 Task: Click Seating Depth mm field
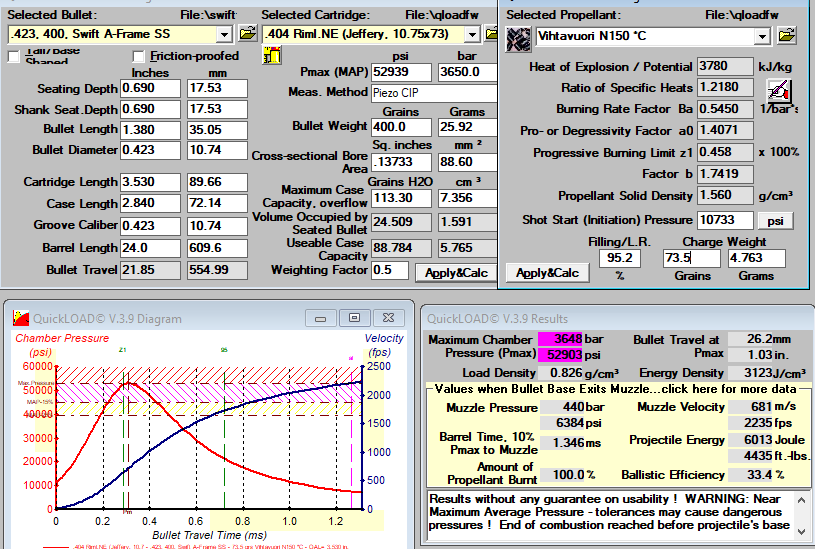[217, 88]
